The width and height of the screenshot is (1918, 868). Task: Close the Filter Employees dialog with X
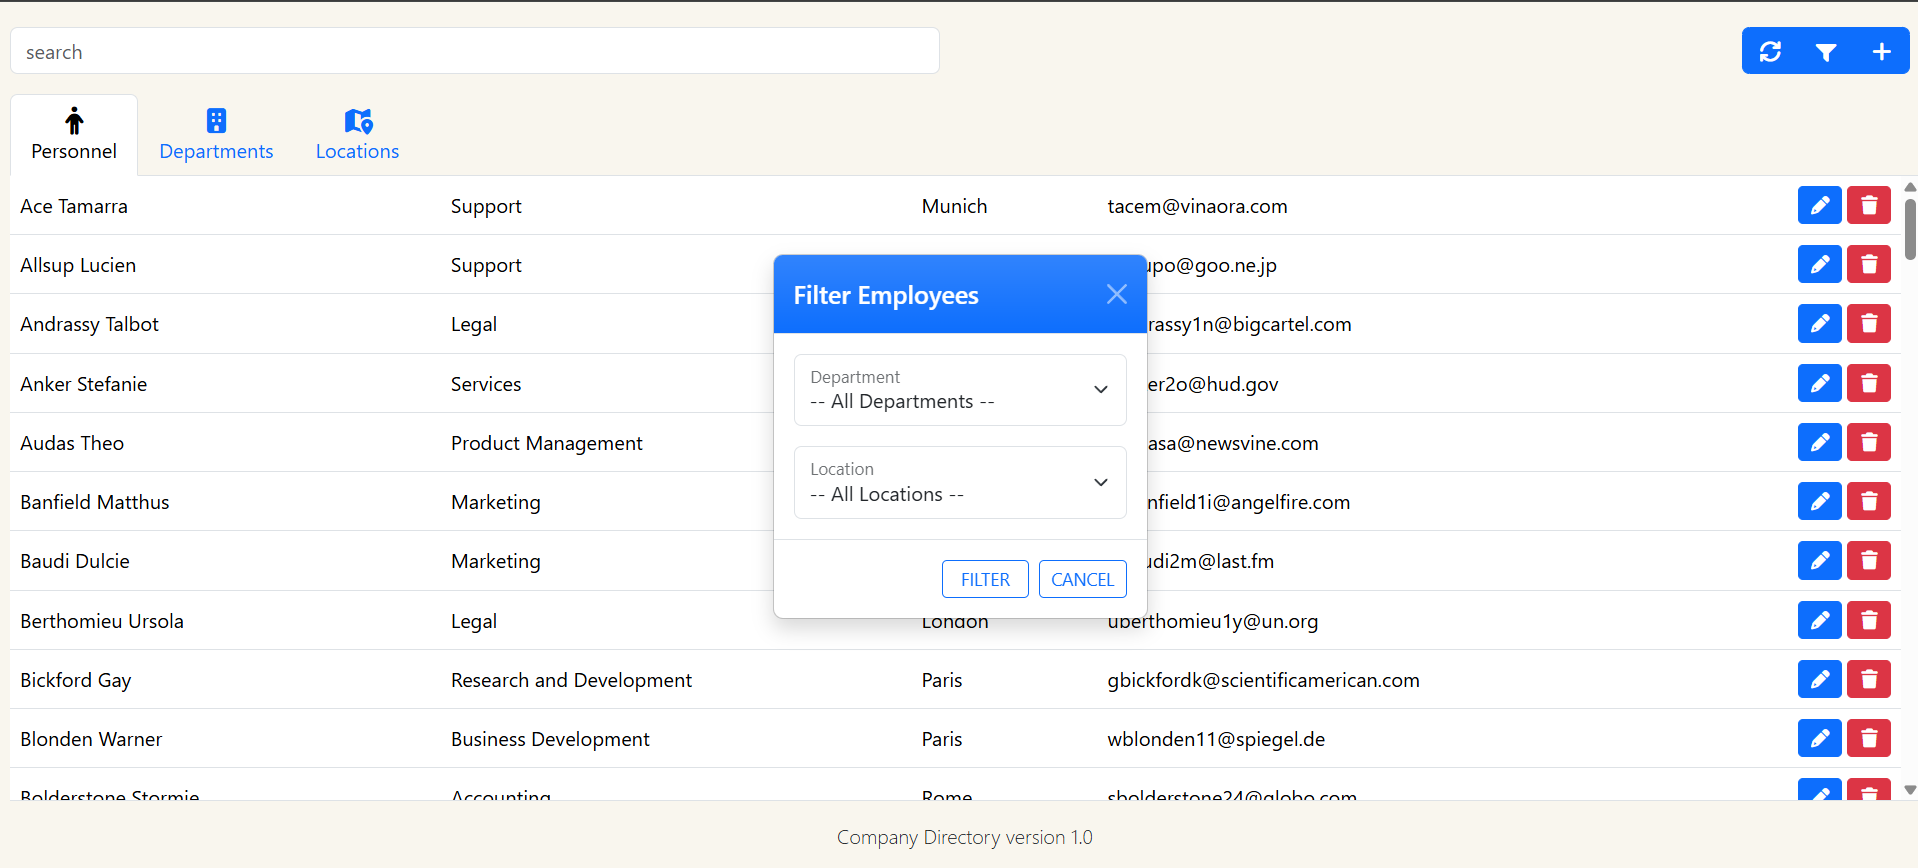[x=1116, y=294]
